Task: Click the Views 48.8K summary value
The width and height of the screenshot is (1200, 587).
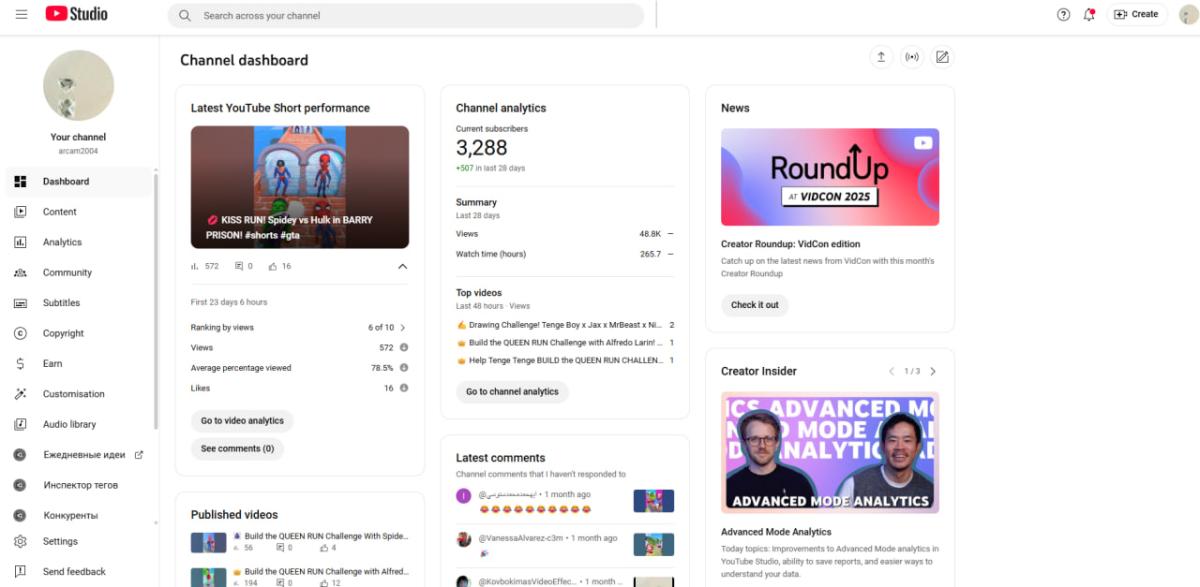Action: click(650, 234)
